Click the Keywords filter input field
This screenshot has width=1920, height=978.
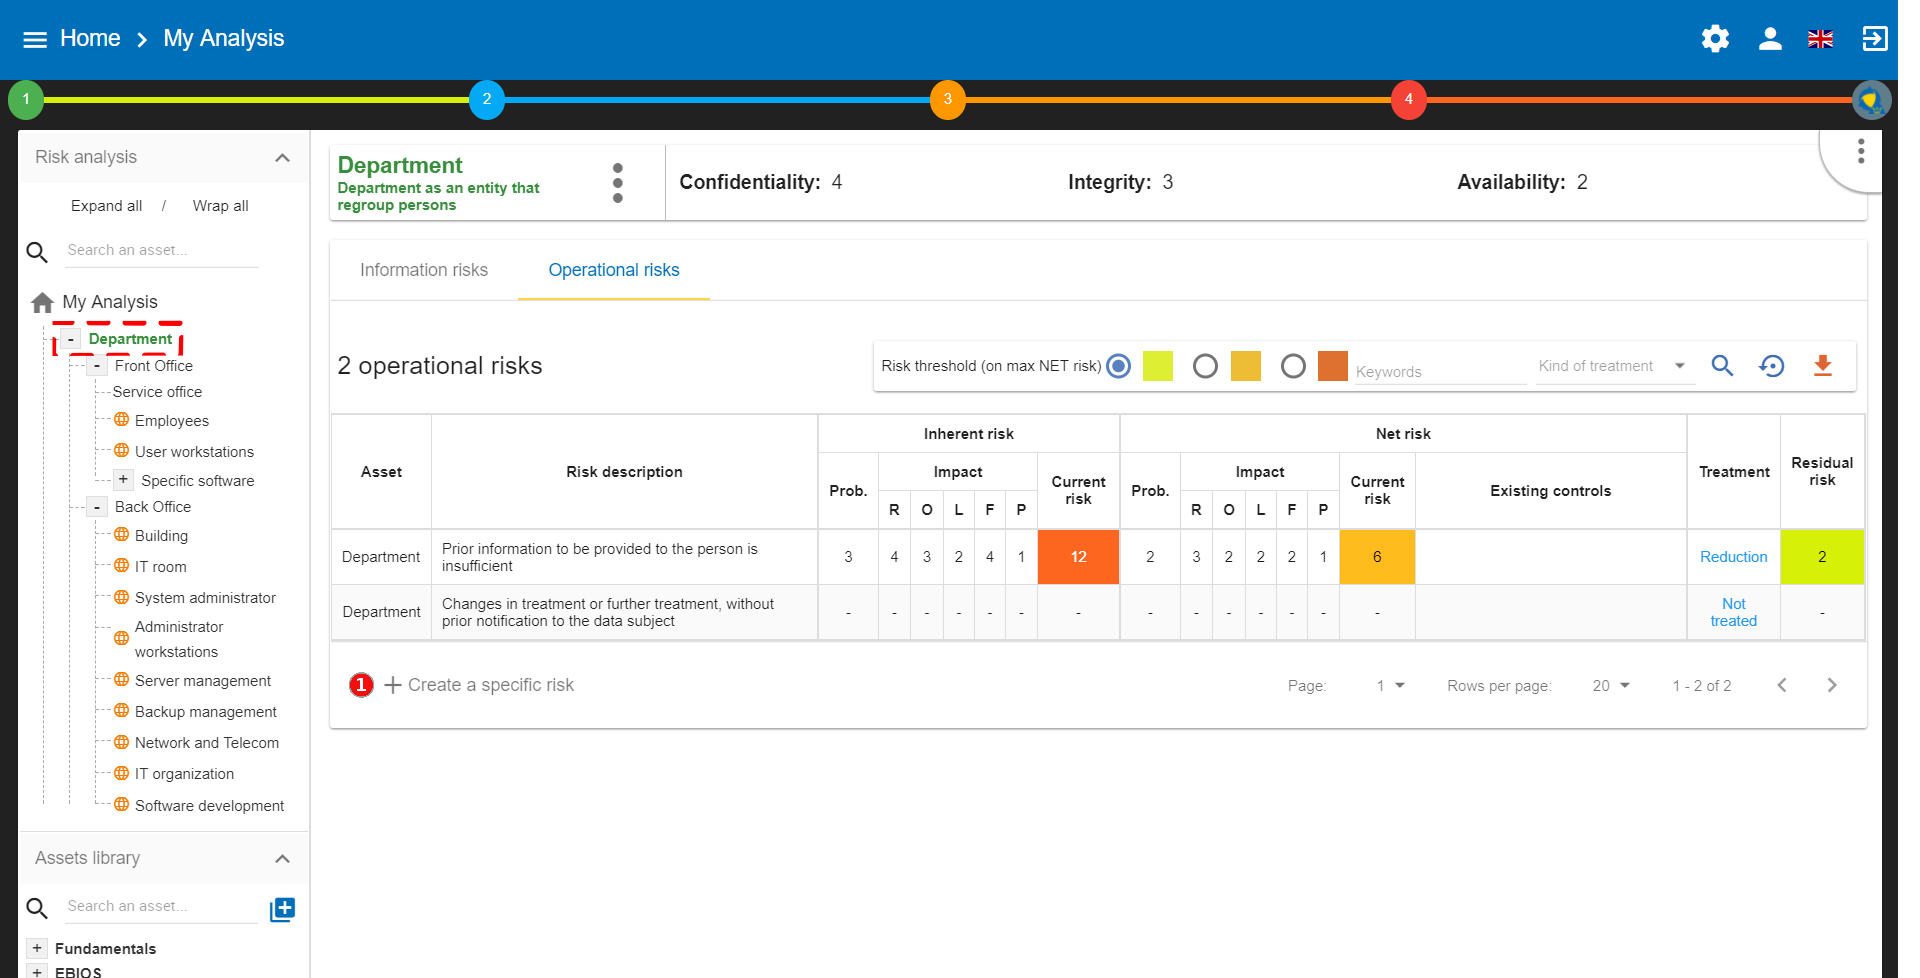coord(1438,371)
